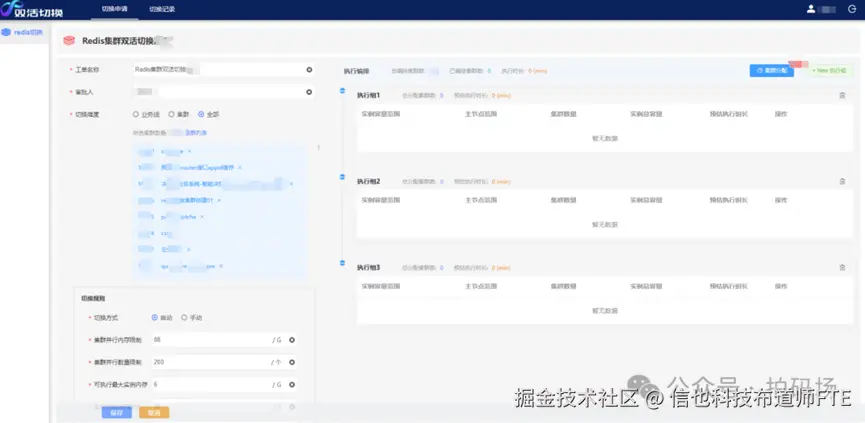Image resolution: width=865 pixels, height=423 pixels.
Task: Click the scrollbar beside the selected clusters list
Action: (x=318, y=148)
